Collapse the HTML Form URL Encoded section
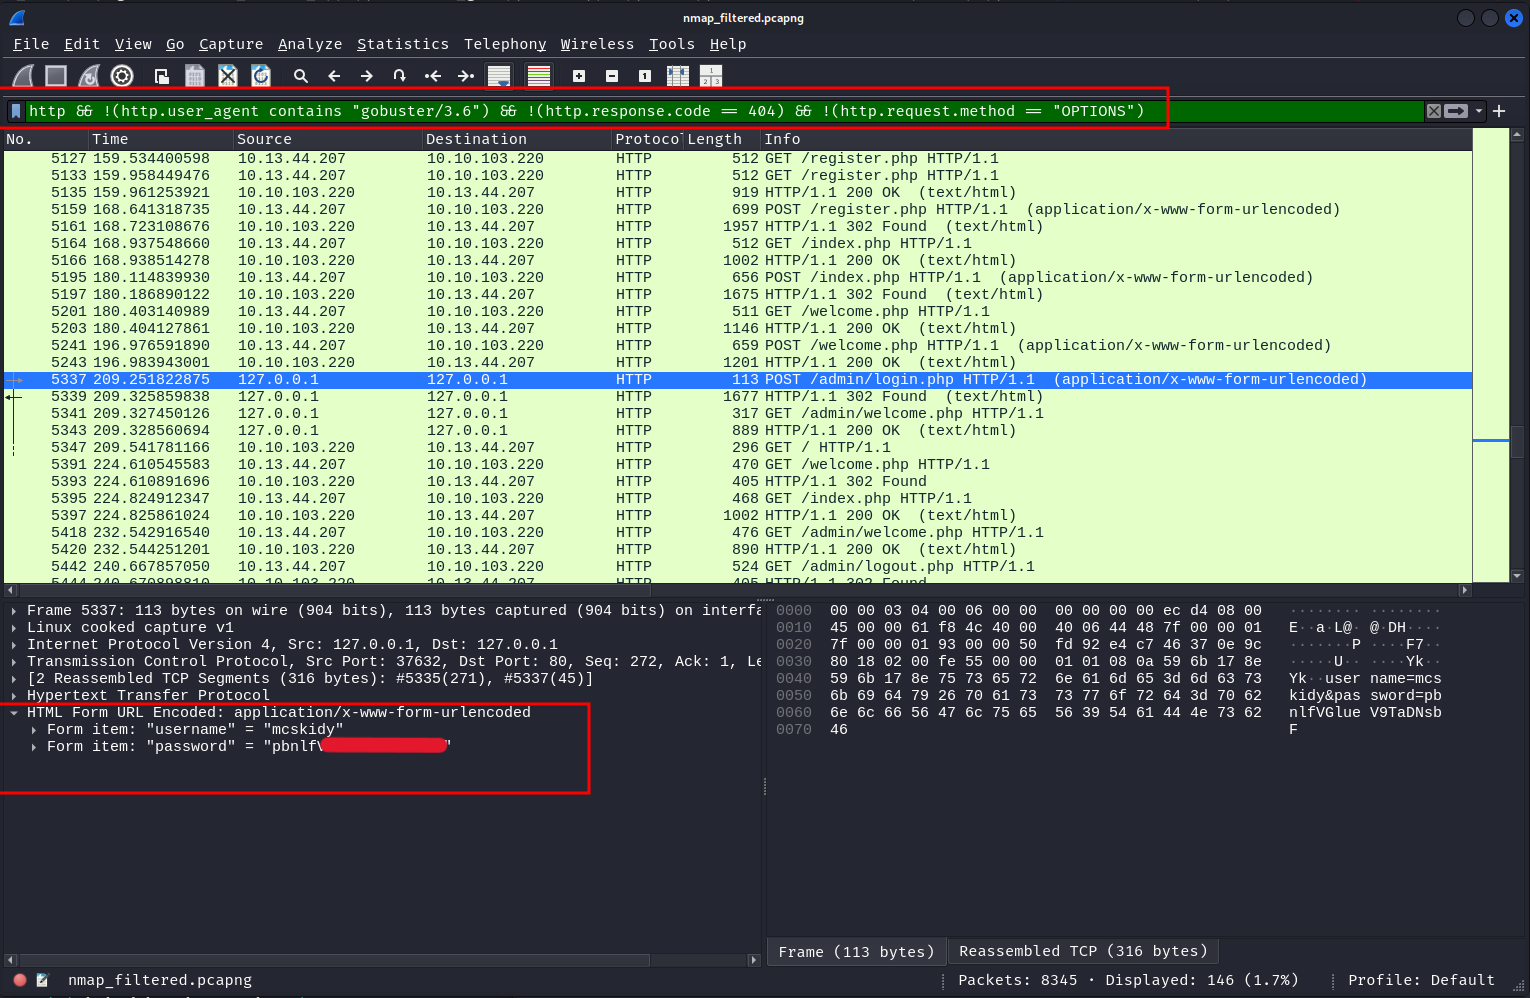 coord(14,713)
